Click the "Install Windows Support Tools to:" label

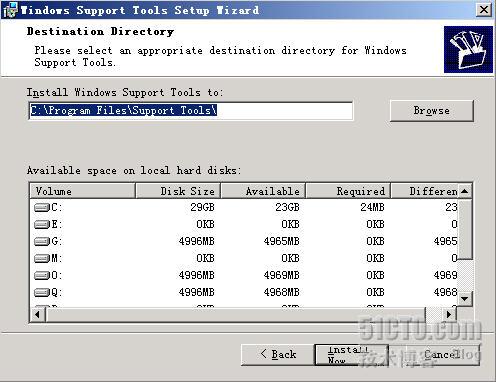pyautogui.click(x=125, y=92)
